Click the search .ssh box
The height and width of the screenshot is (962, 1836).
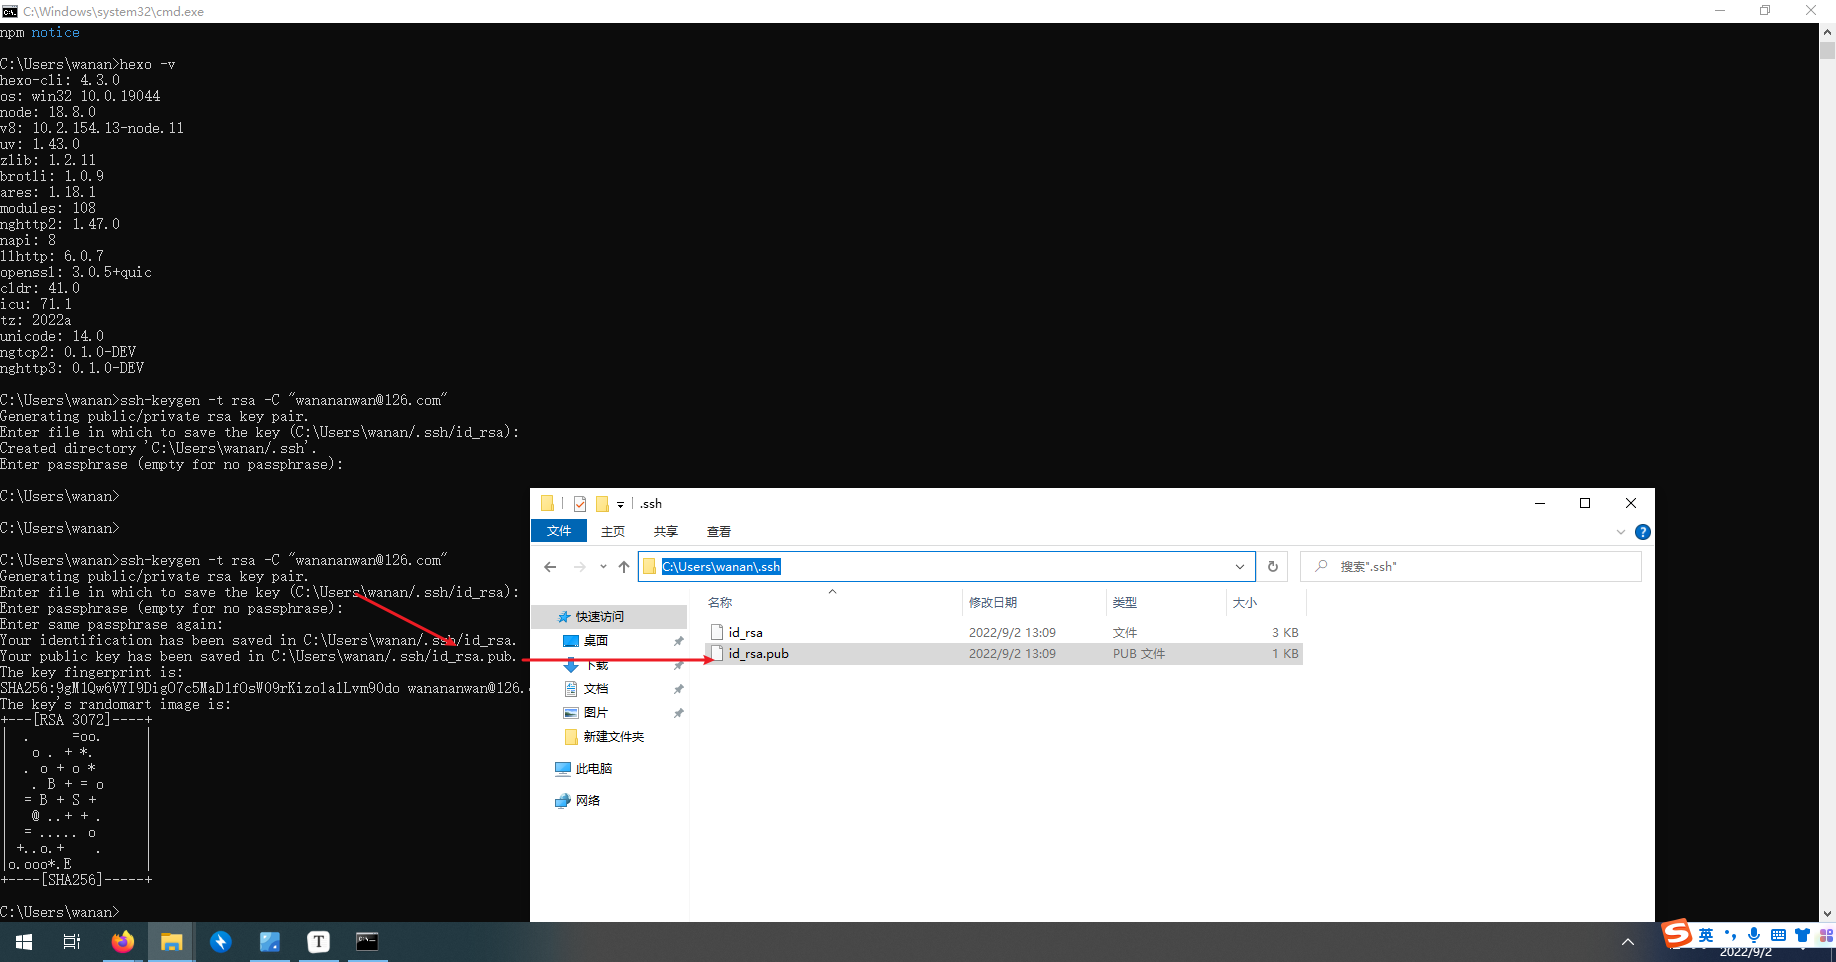click(1470, 566)
